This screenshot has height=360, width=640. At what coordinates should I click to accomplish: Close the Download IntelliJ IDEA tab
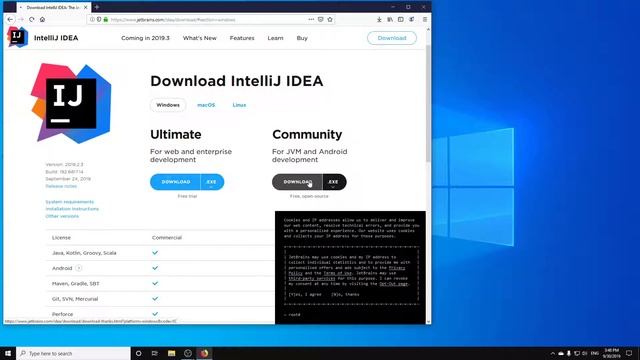point(85,7)
